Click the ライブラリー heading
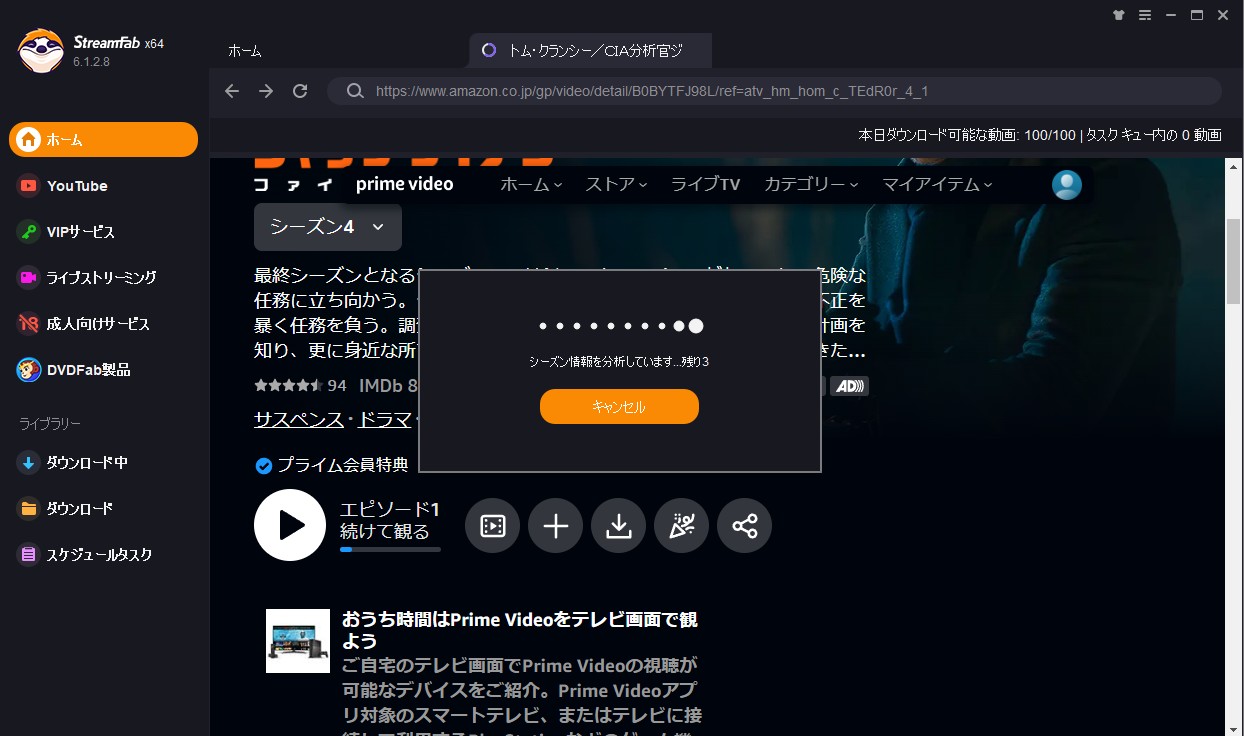This screenshot has width=1244, height=736. coord(50,424)
